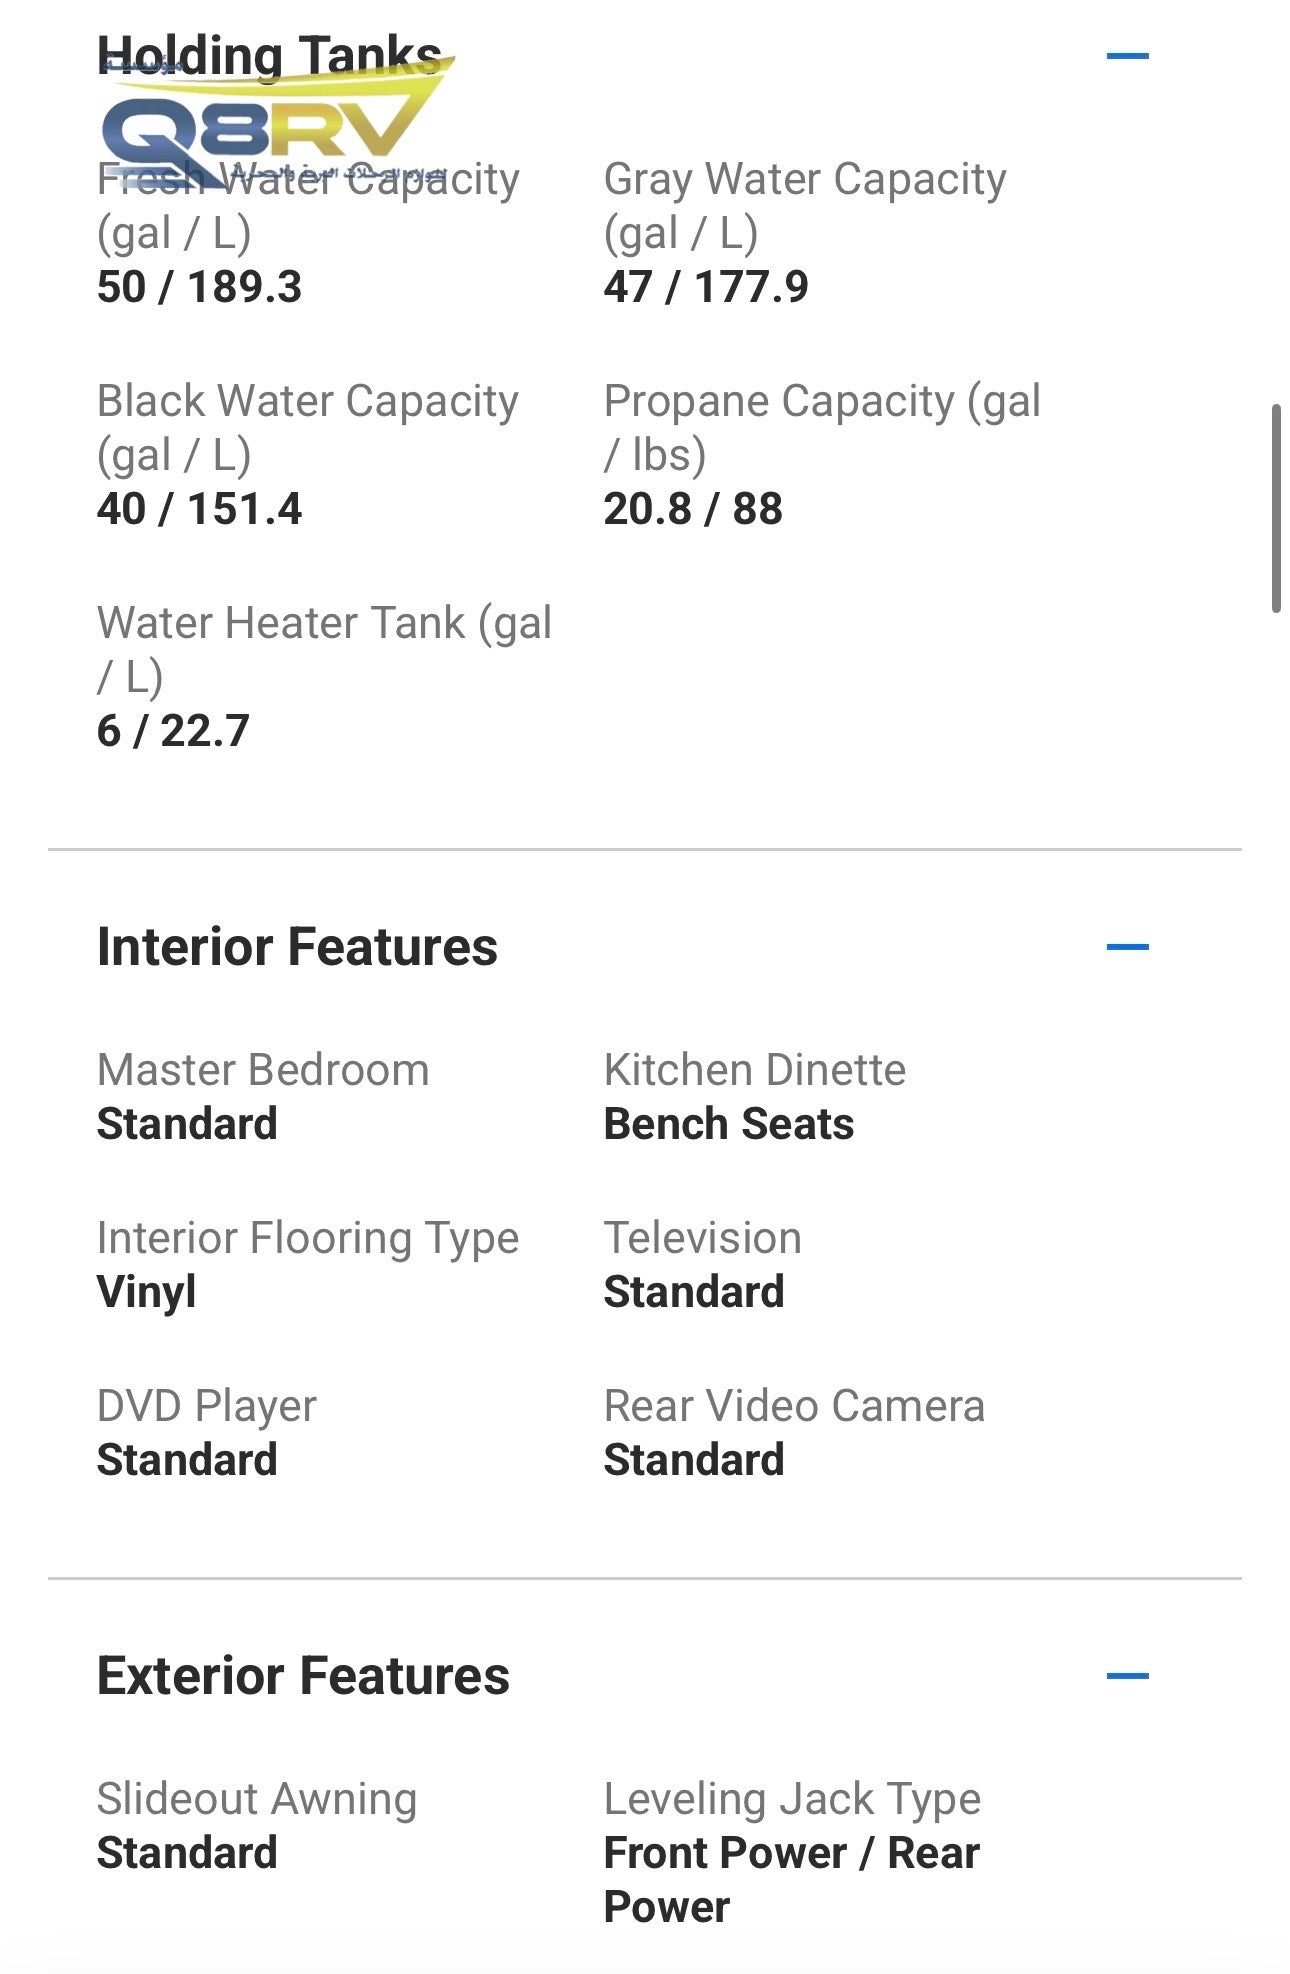This screenshot has width=1290, height=1974.
Task: Click the Exterior Features heading text
Action: click(303, 1675)
